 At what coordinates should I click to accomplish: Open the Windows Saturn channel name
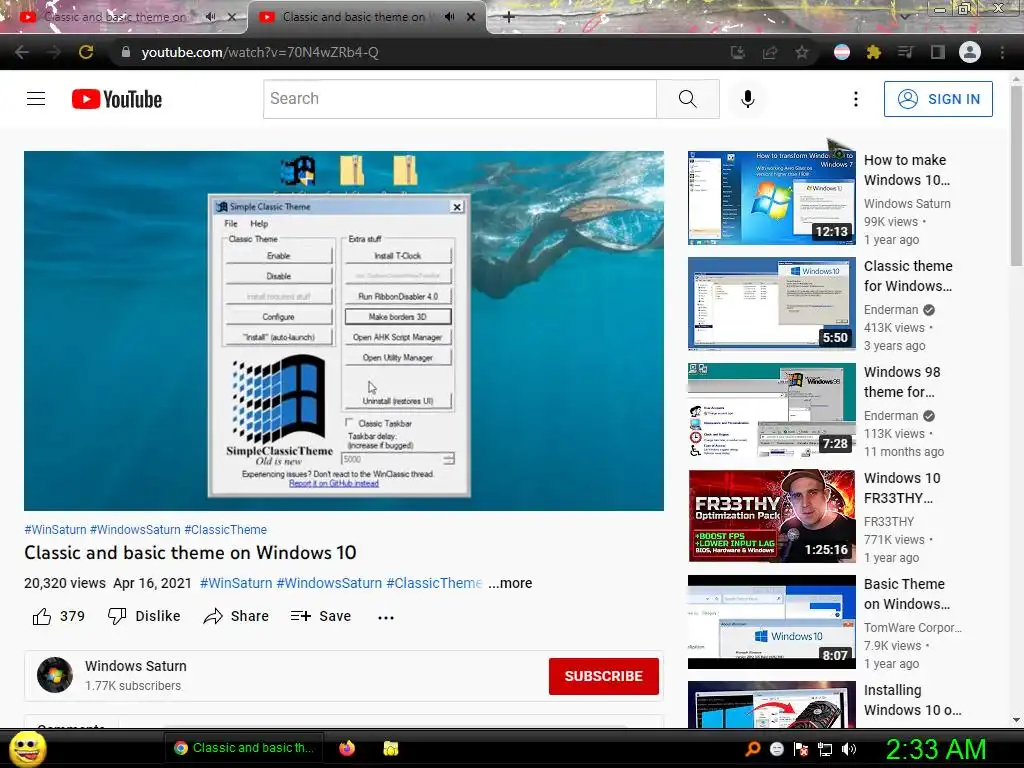click(136, 666)
